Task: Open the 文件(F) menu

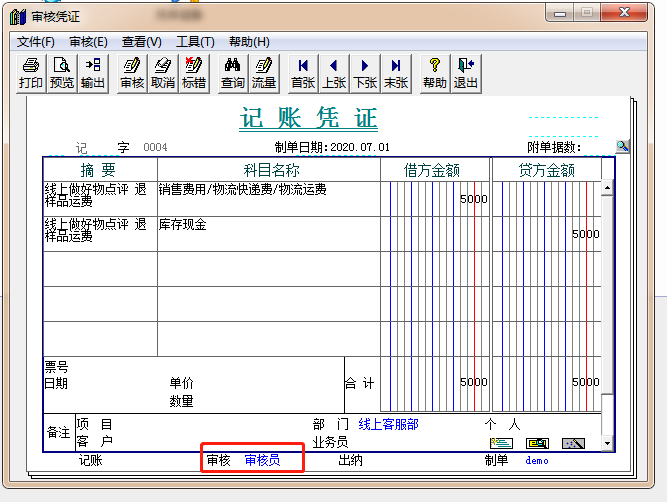Action: 36,42
